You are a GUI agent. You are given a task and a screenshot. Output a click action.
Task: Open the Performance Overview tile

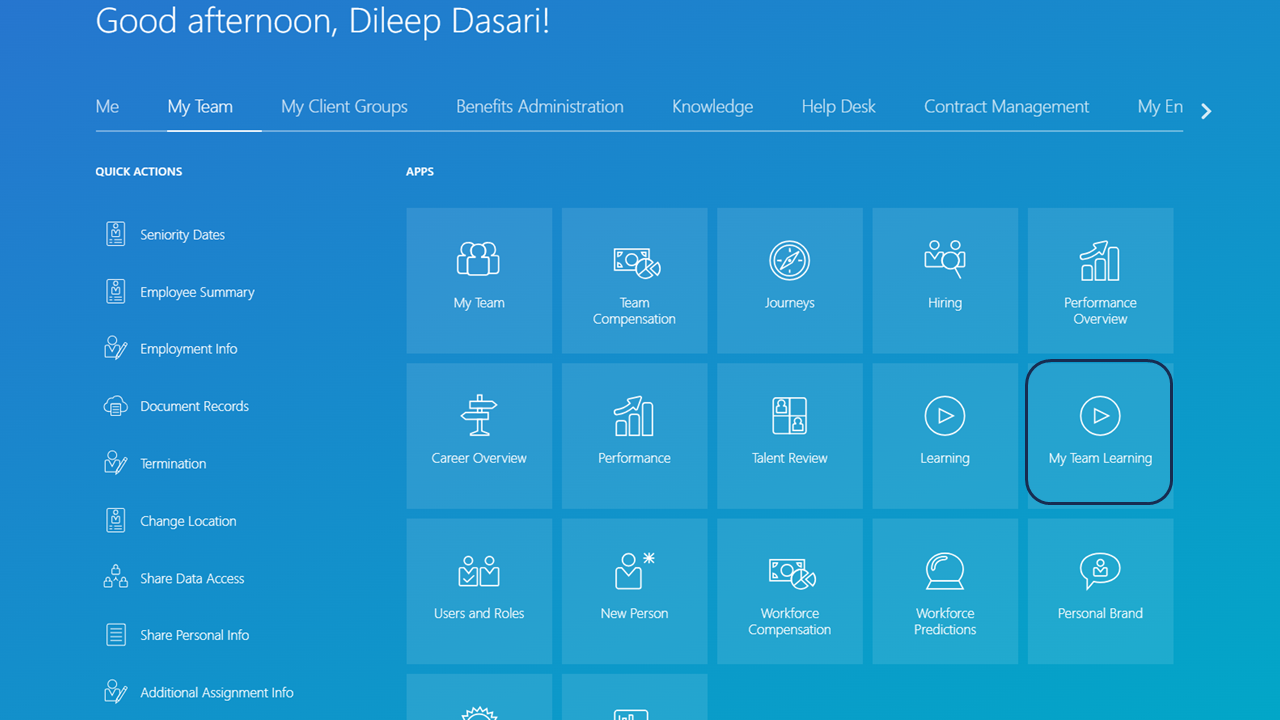(x=1100, y=280)
